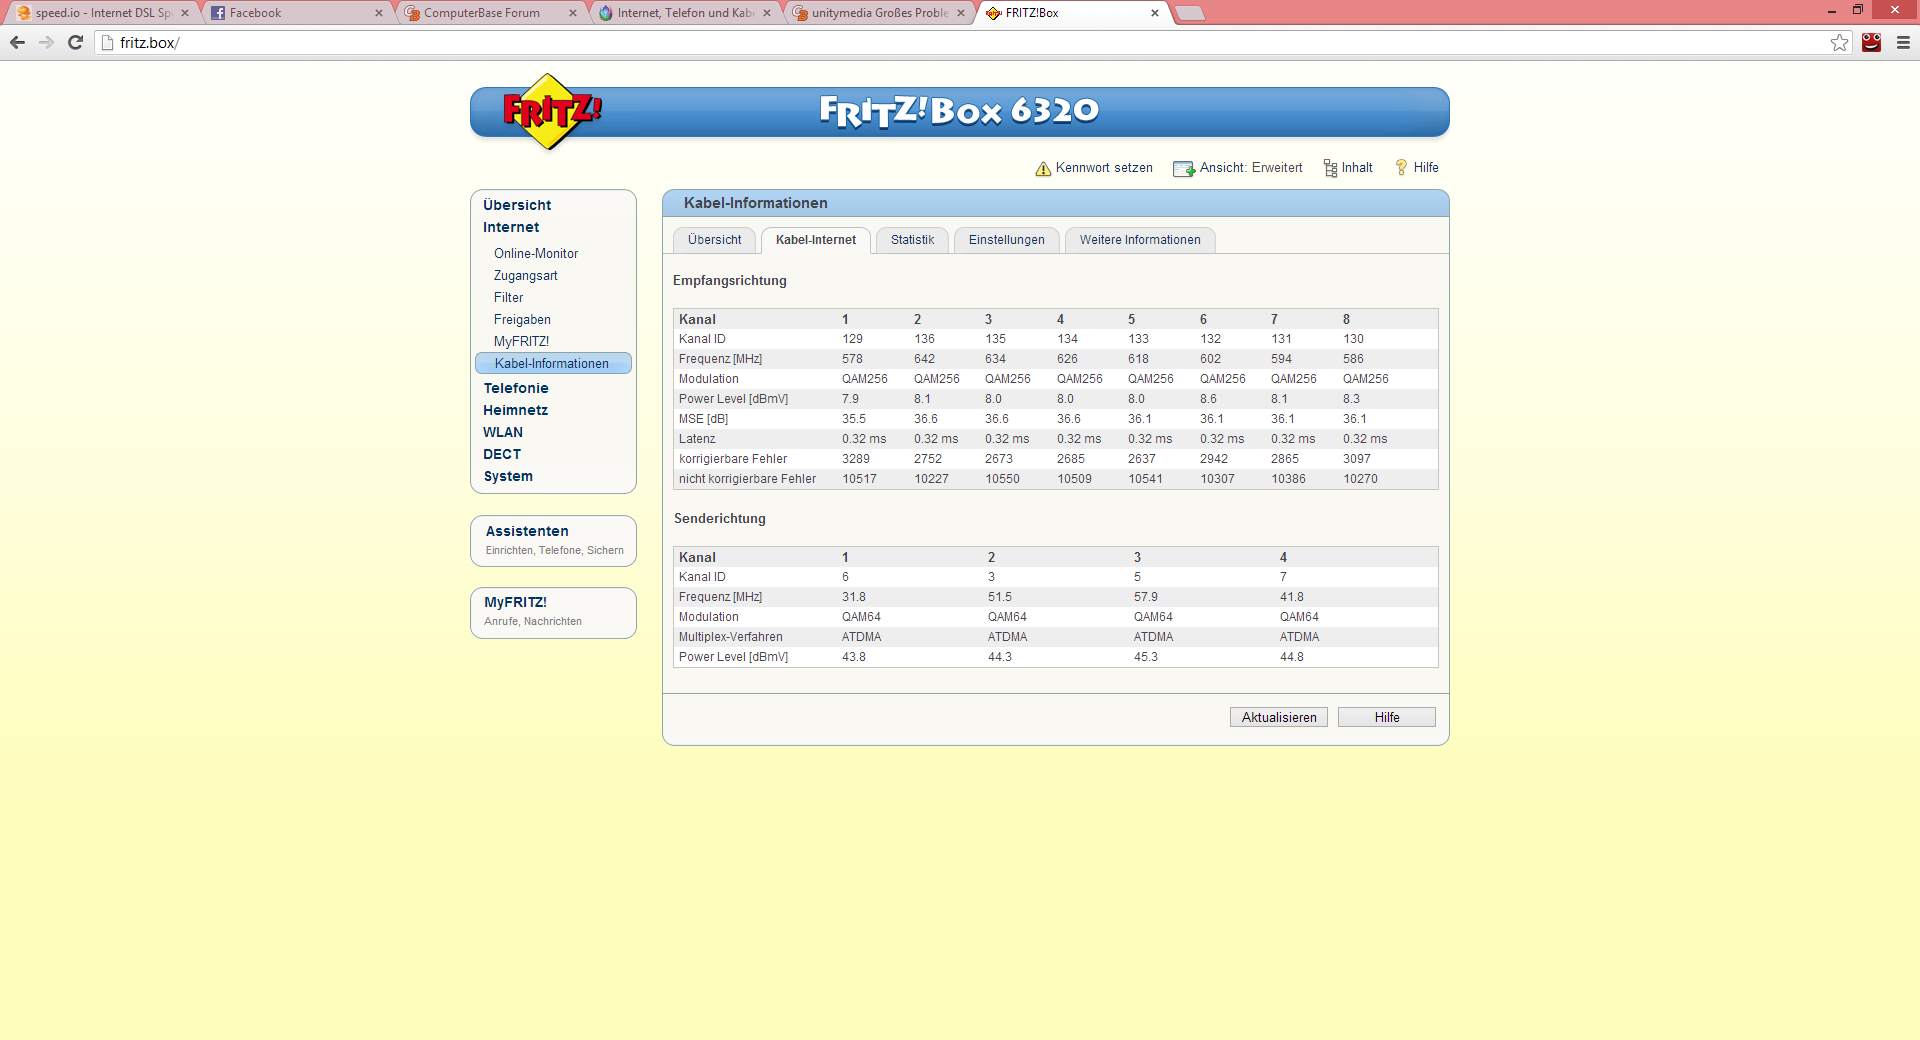The height and width of the screenshot is (1040, 1920).
Task: Open Übersicht in the sidebar
Action: coord(517,205)
